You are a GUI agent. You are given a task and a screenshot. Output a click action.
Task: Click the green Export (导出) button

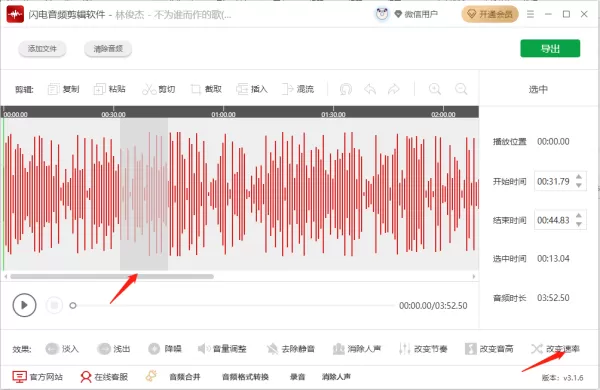[x=550, y=49]
